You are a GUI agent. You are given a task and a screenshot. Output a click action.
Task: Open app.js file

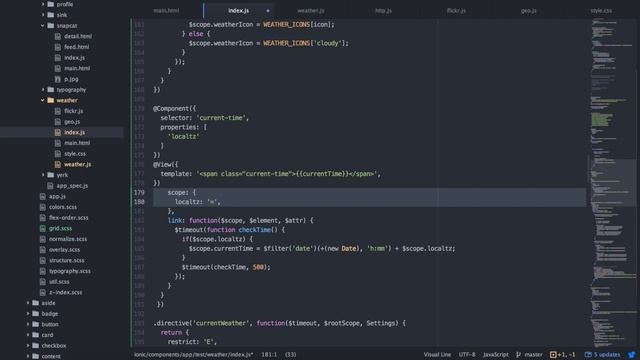click(57, 196)
